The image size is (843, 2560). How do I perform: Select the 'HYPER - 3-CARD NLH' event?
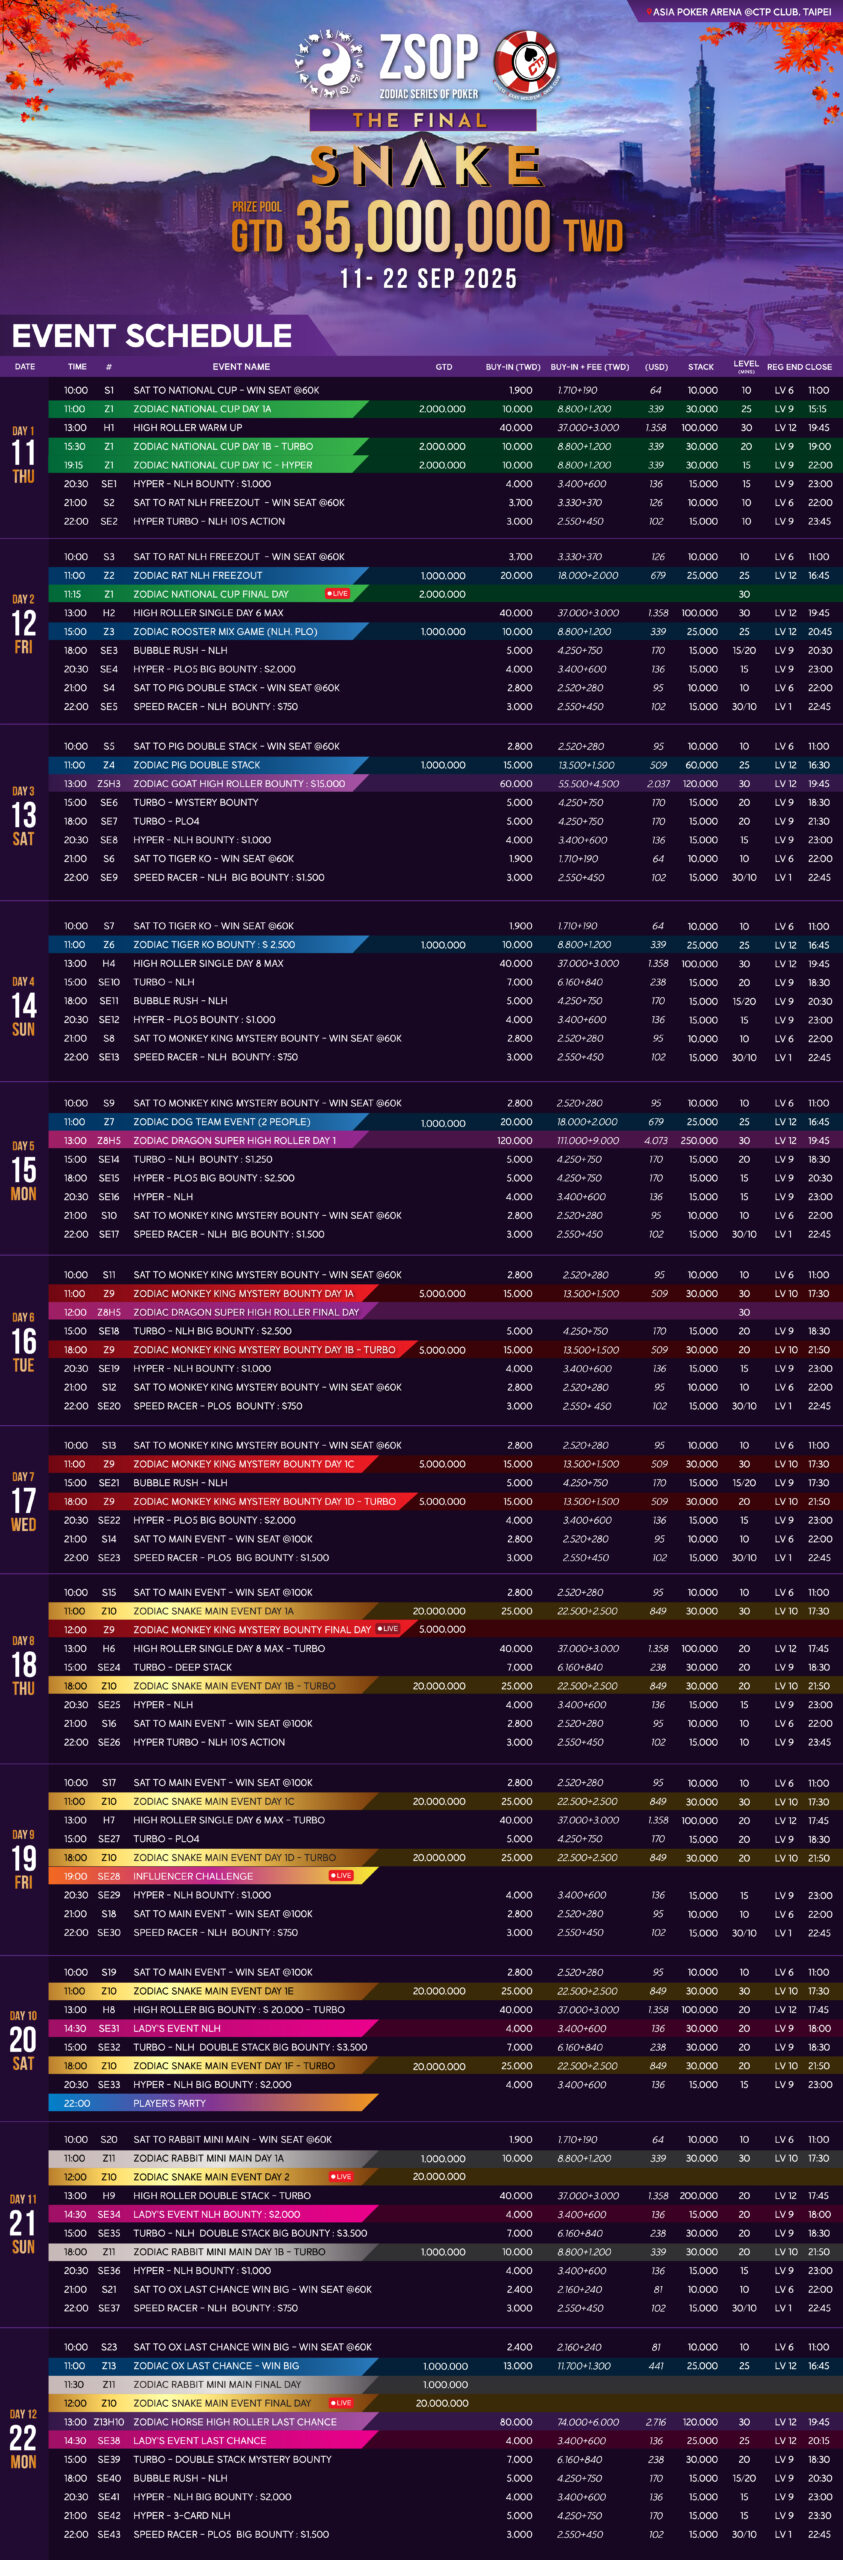tap(182, 2515)
